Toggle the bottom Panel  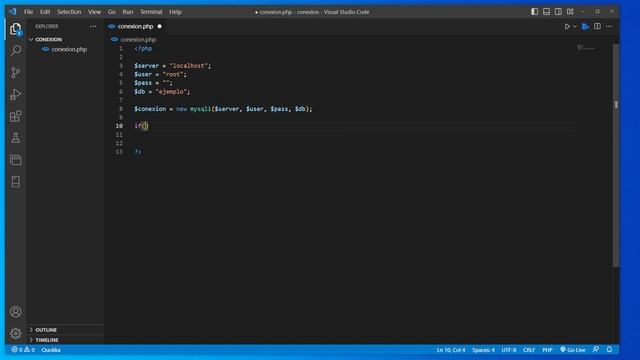pyautogui.click(x=546, y=11)
